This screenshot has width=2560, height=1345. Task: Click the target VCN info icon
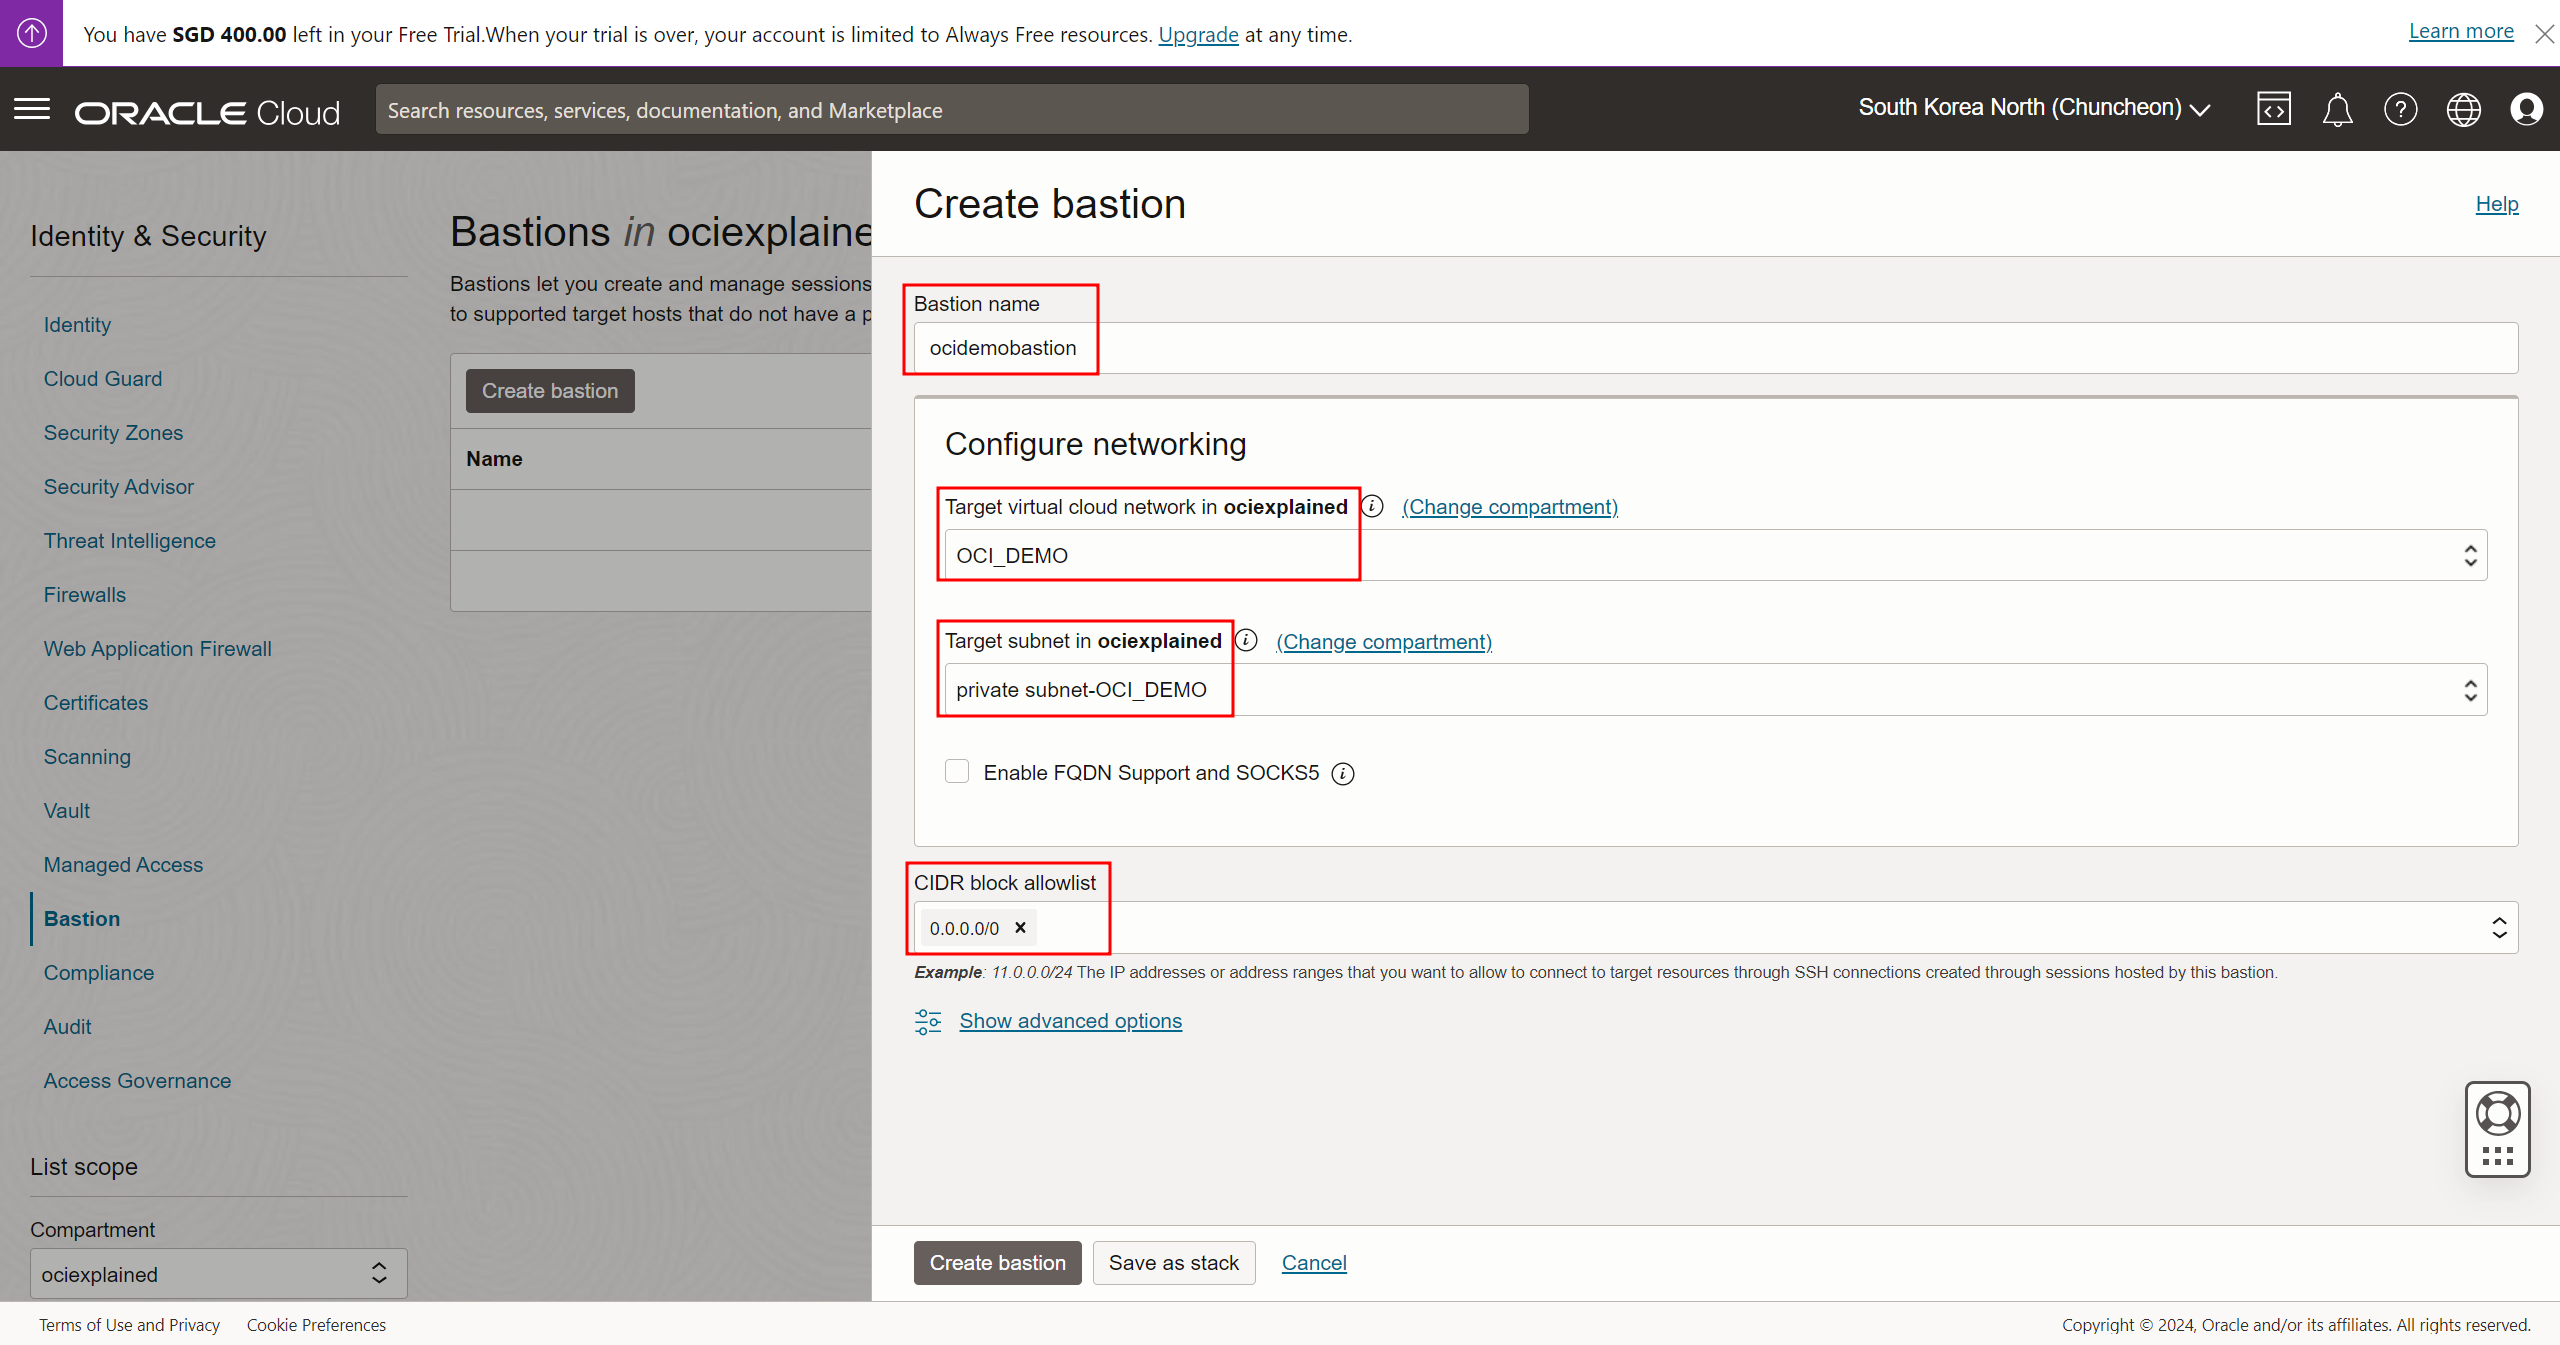[1373, 506]
